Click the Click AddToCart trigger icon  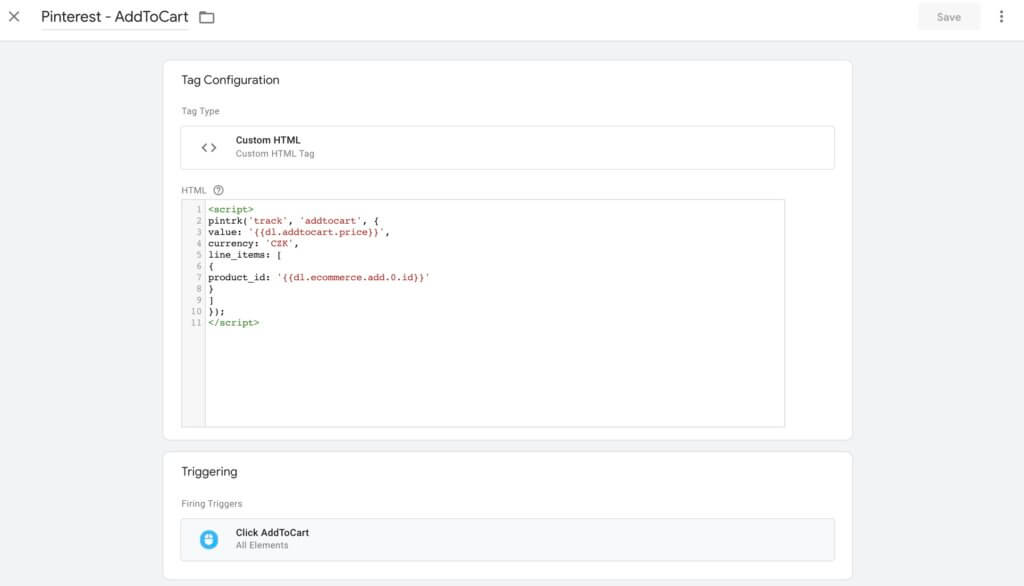coord(209,539)
